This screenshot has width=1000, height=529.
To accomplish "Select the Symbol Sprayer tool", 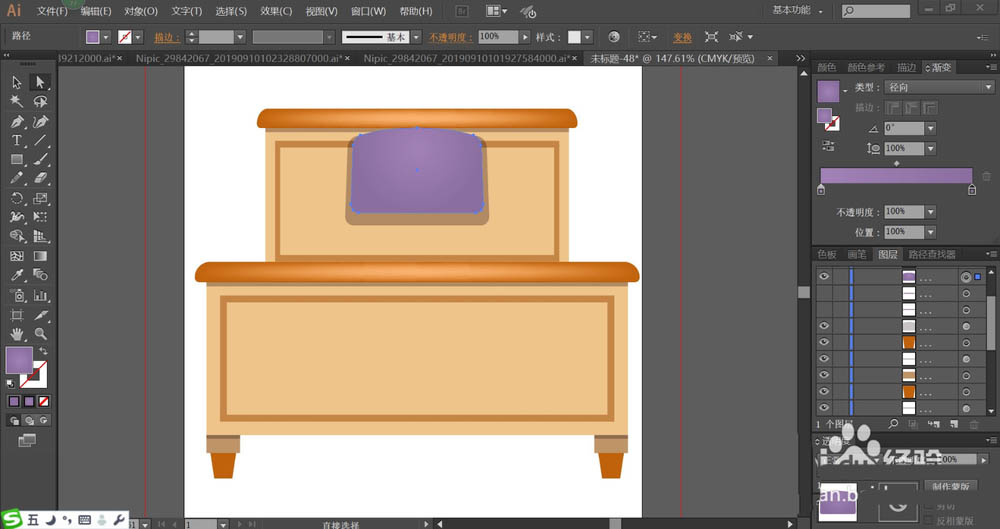I will [x=17, y=295].
